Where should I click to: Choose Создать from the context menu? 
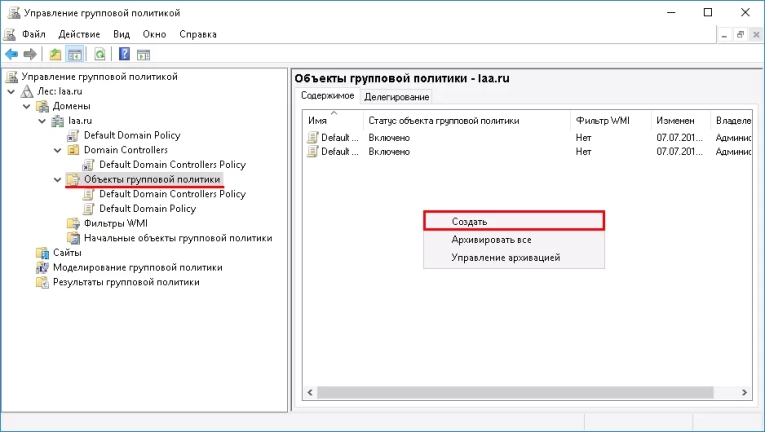[513, 221]
